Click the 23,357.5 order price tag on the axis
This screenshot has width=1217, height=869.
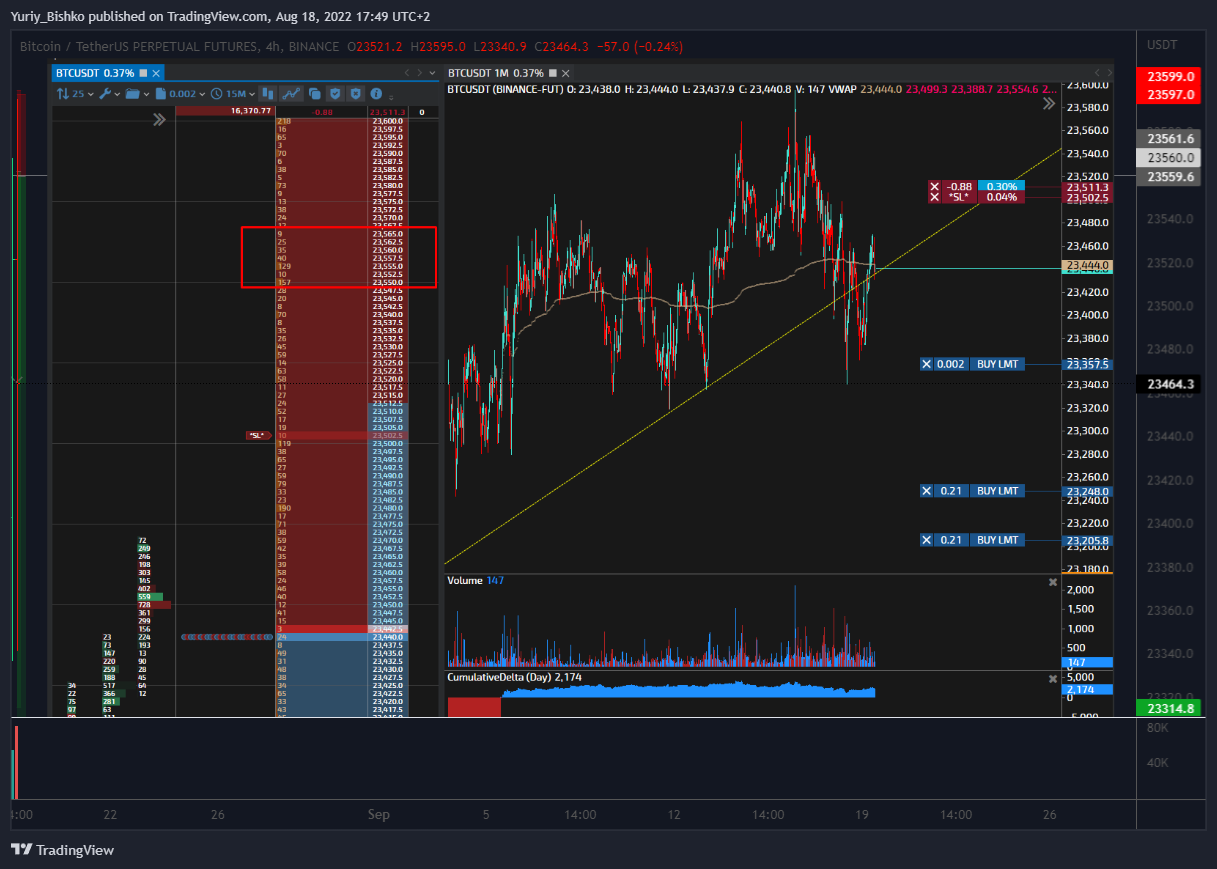click(x=1089, y=365)
